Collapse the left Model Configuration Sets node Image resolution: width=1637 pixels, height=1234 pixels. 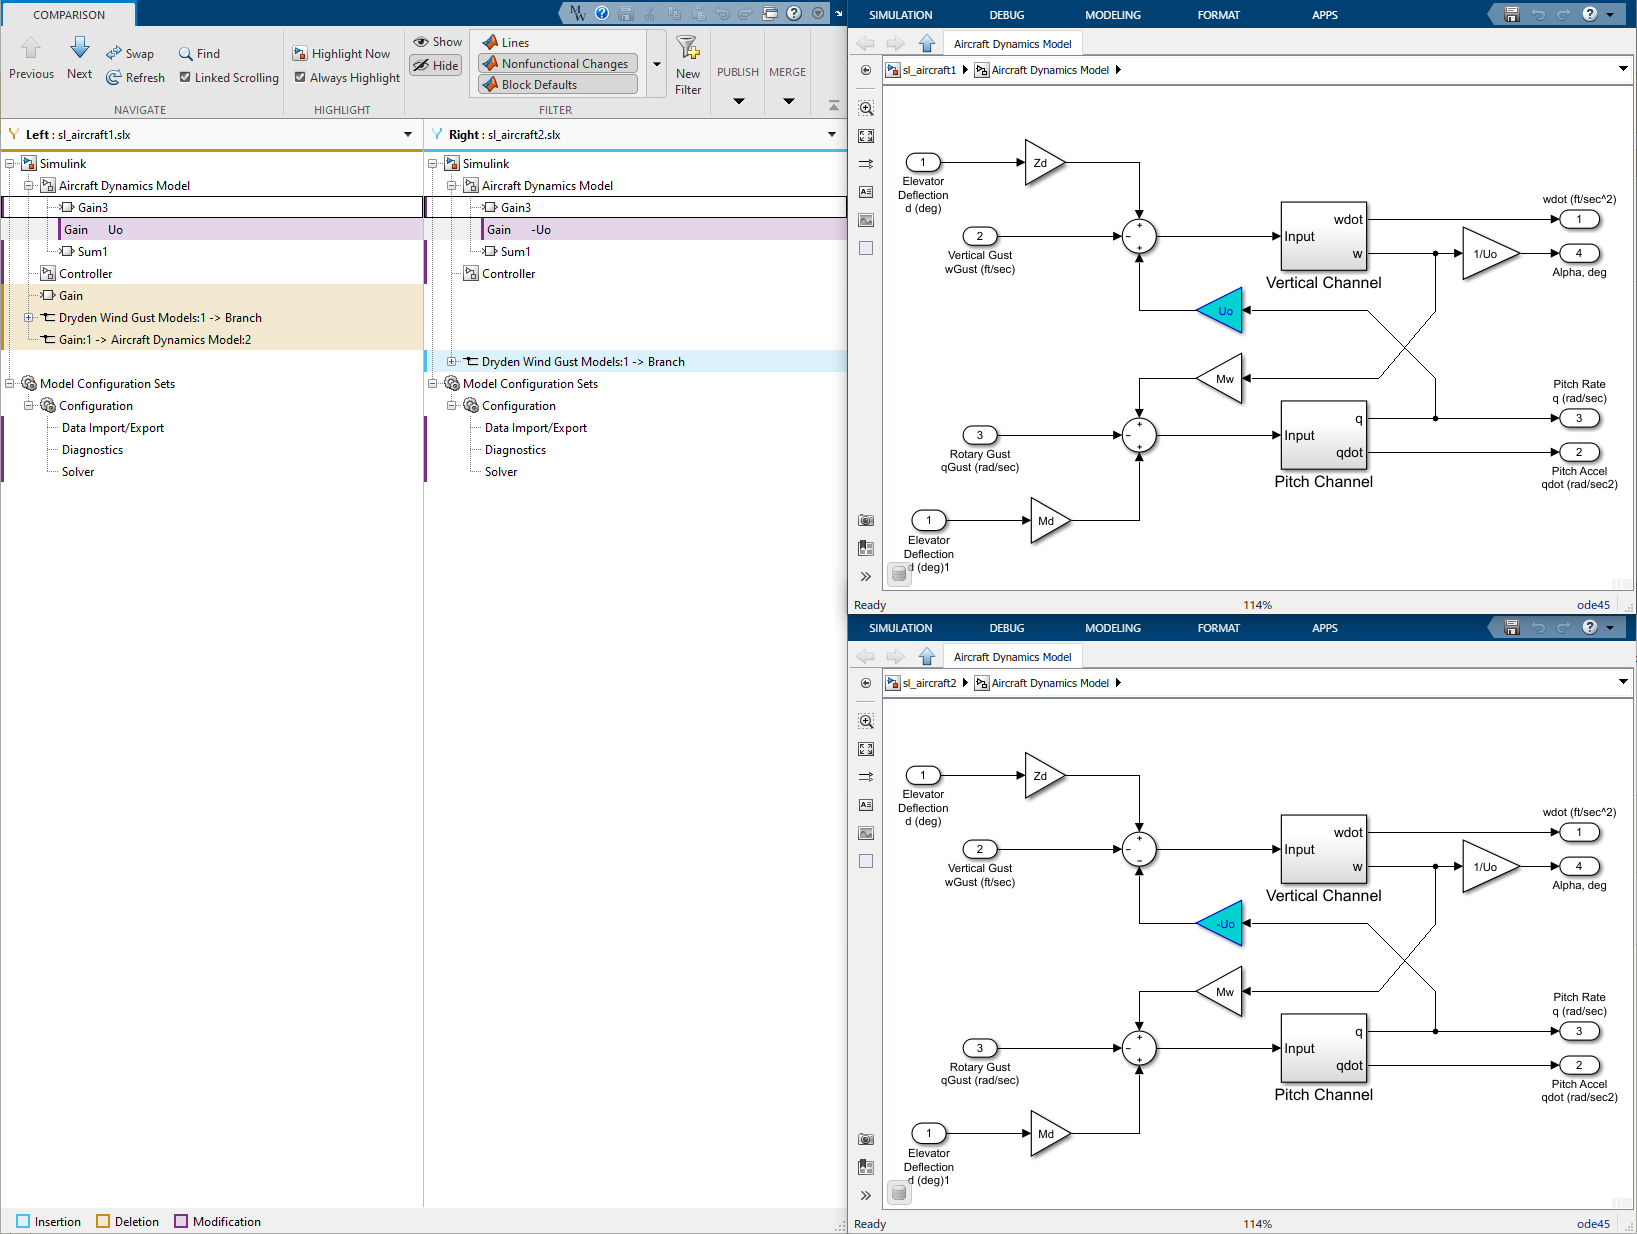pos(10,384)
